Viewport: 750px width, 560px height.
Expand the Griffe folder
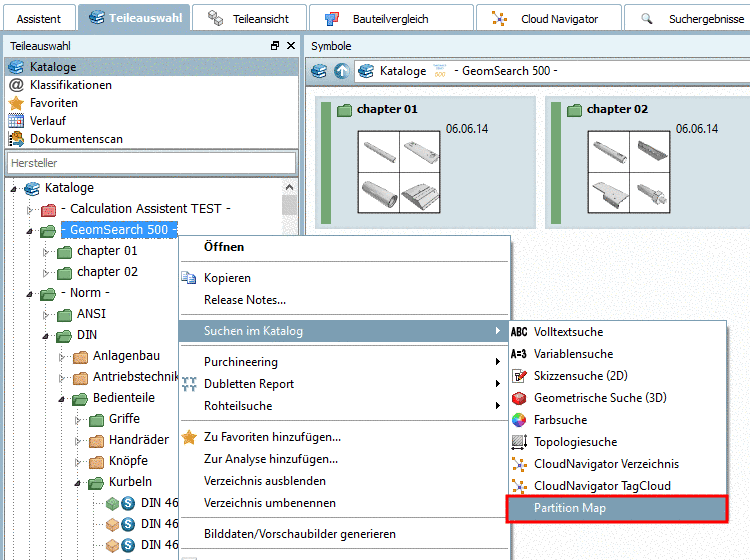pyautogui.click(x=77, y=420)
